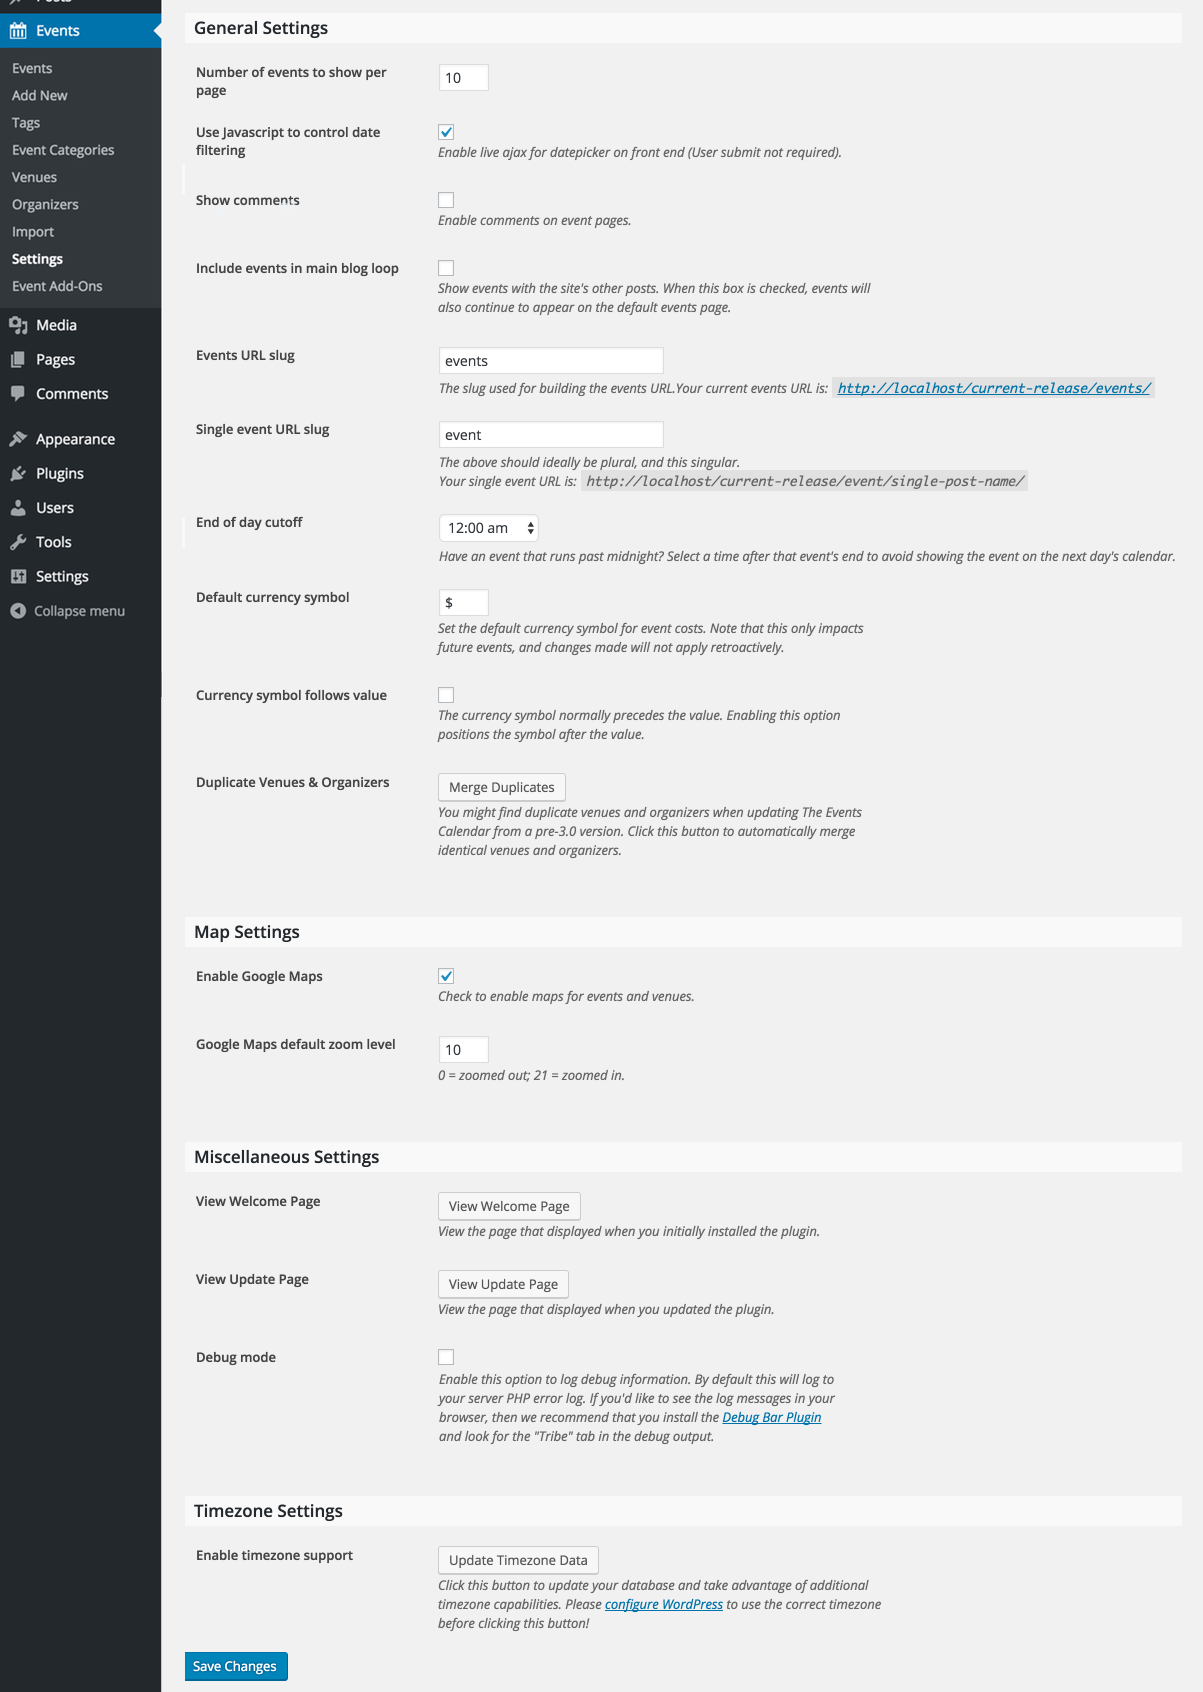Enable the Show comments checkbox
This screenshot has height=1692, width=1203.
pos(445,199)
